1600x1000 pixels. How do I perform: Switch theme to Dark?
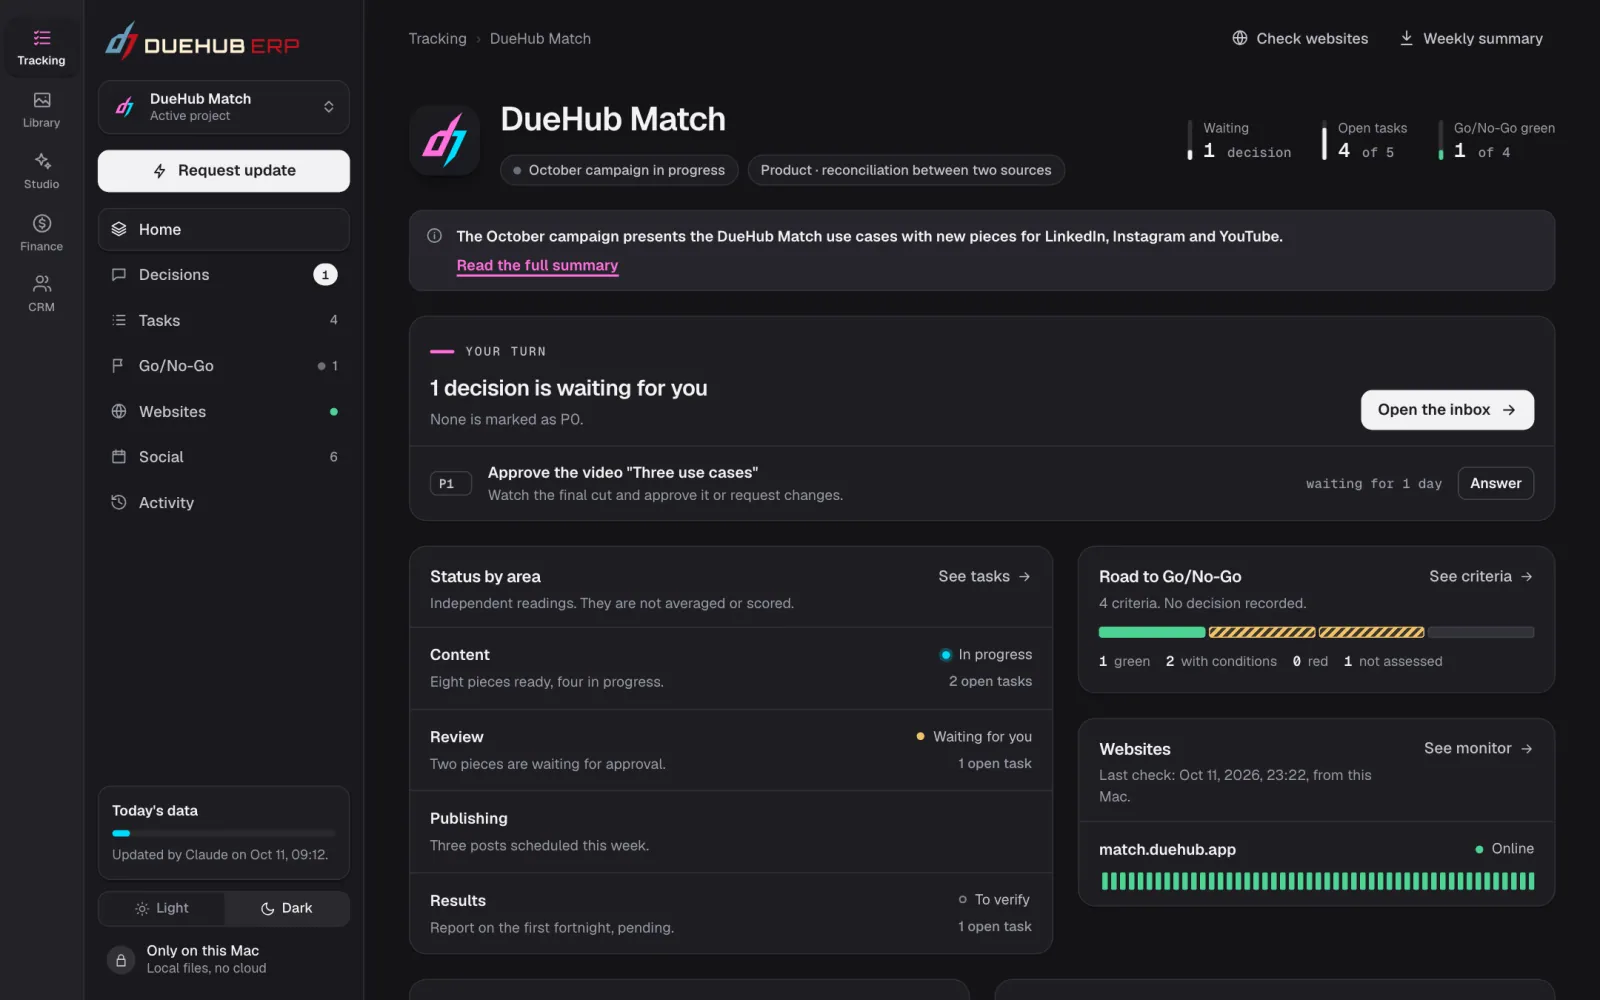287,908
